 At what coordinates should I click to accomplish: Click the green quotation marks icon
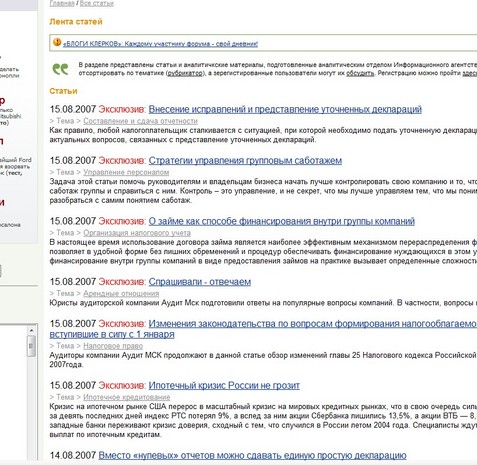tap(60, 69)
